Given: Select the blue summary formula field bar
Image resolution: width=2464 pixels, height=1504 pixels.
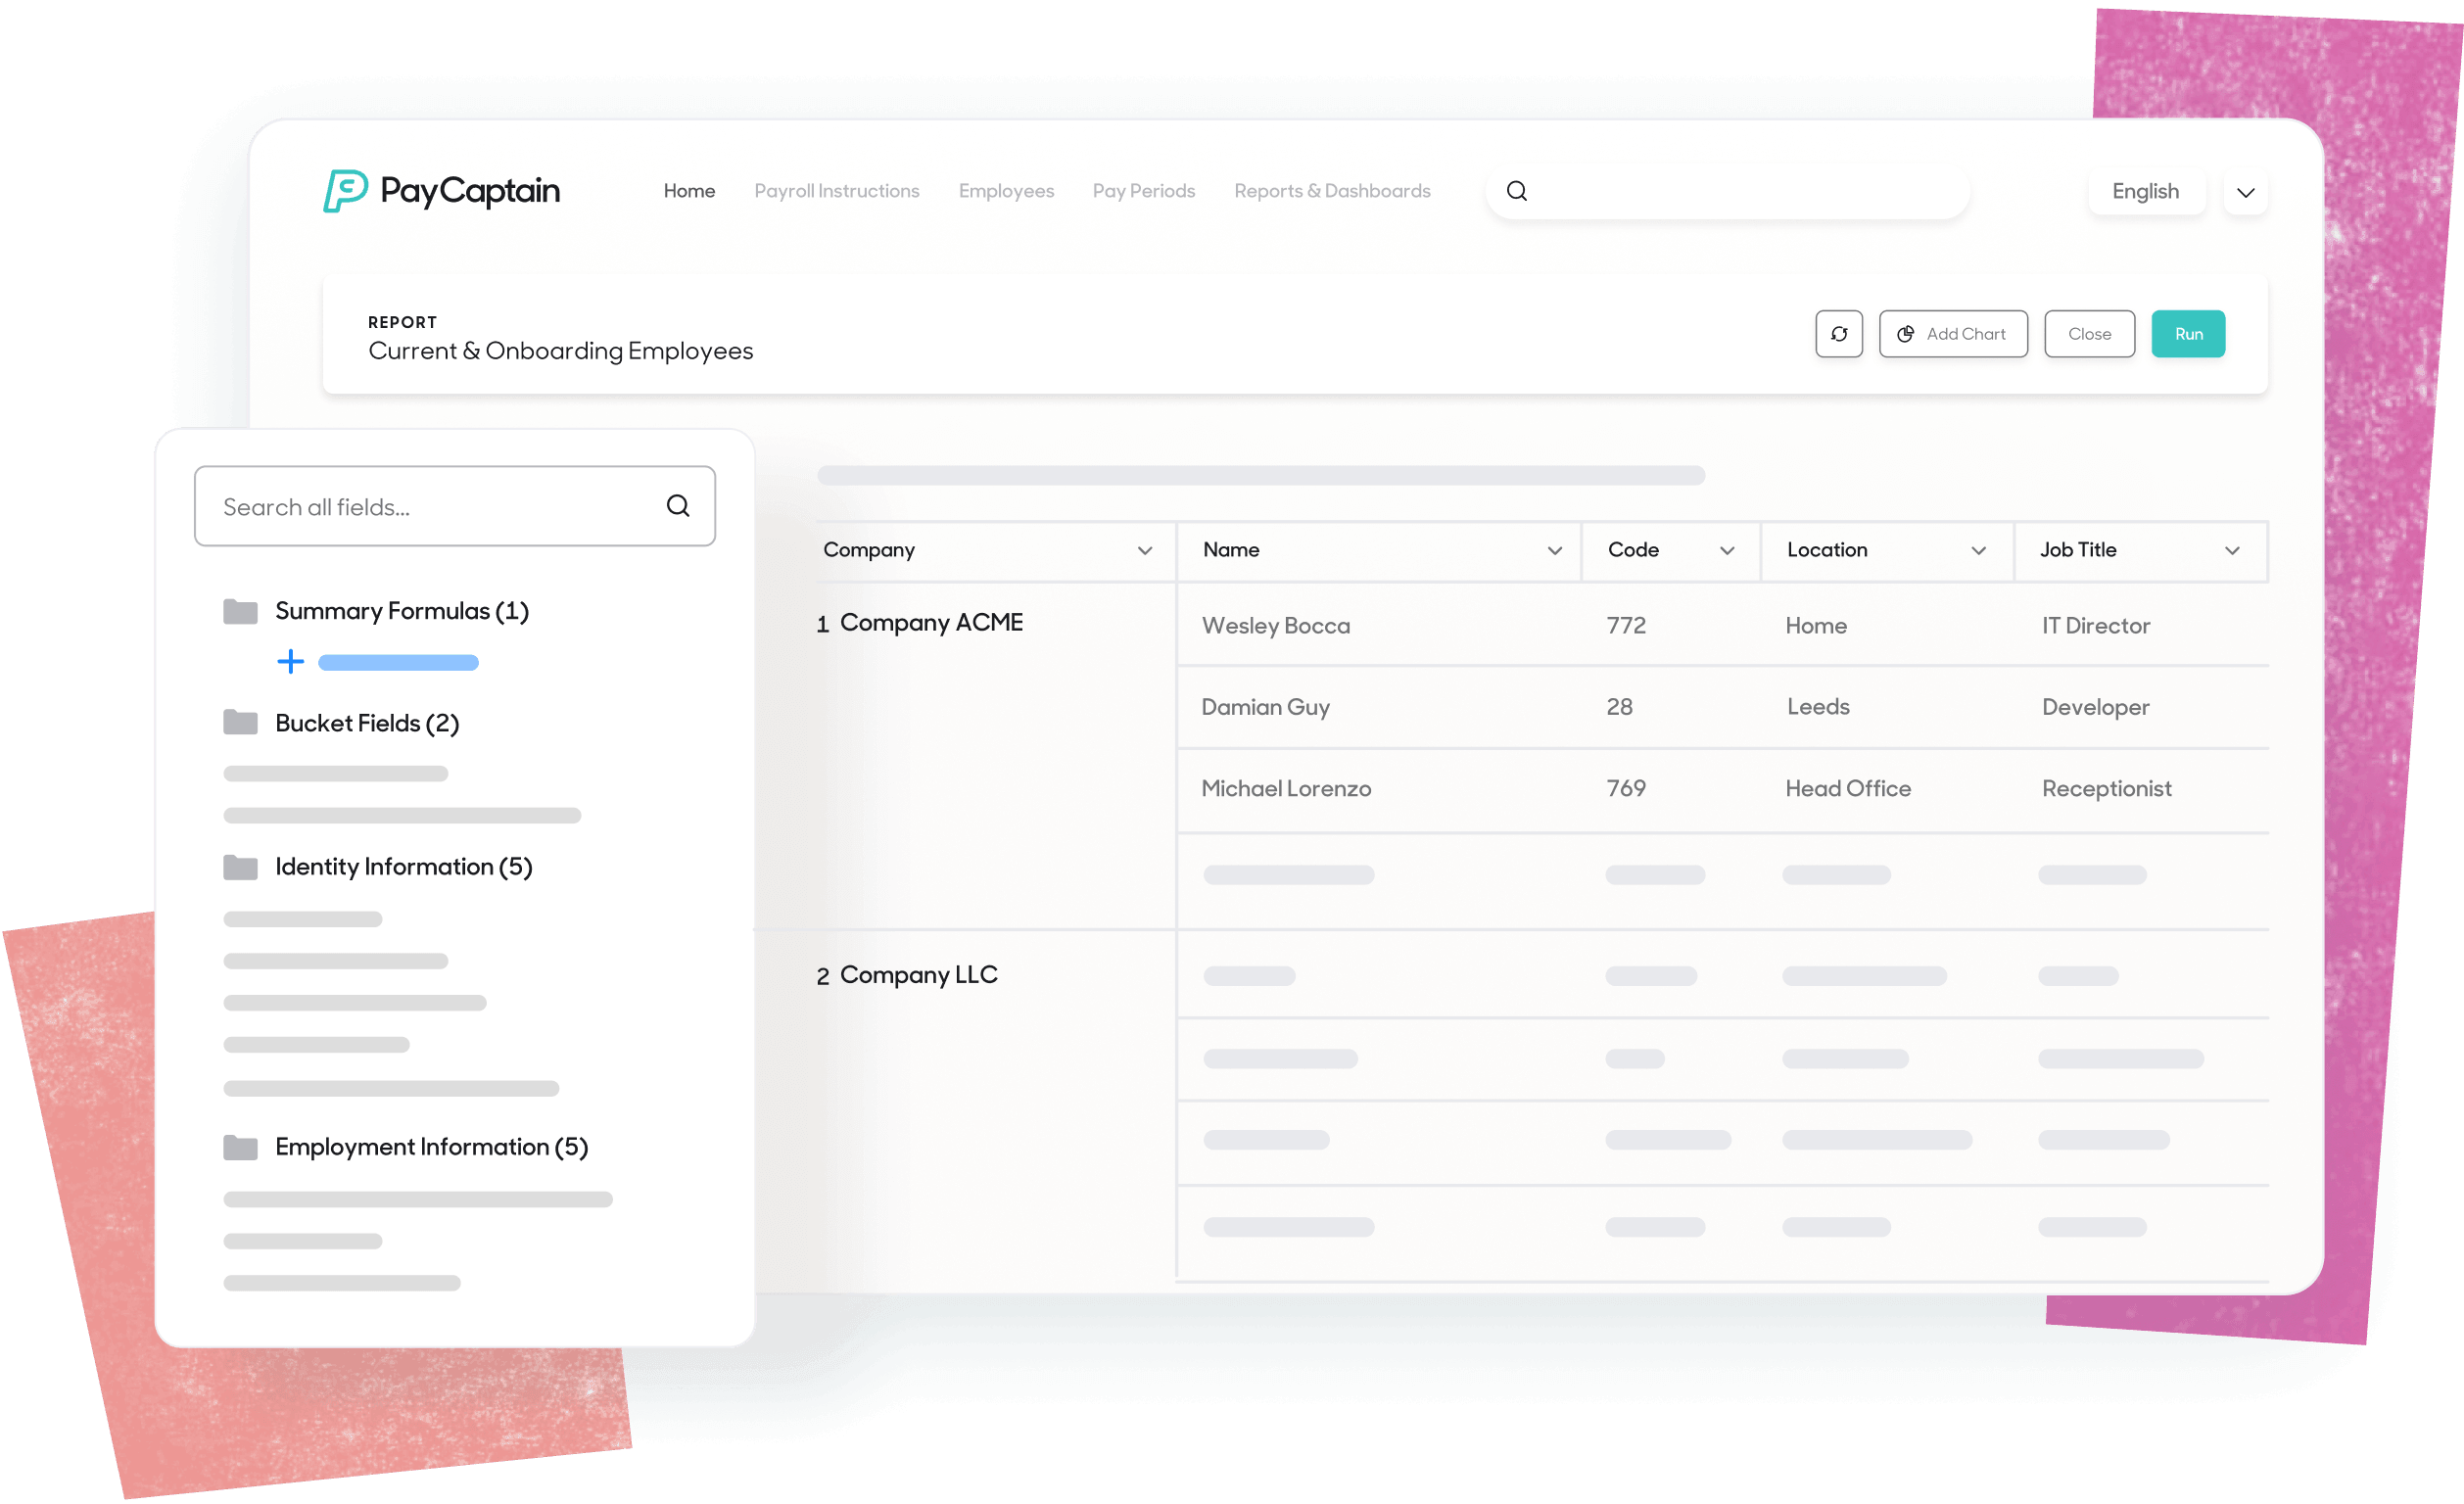Looking at the screenshot, I should tap(398, 662).
